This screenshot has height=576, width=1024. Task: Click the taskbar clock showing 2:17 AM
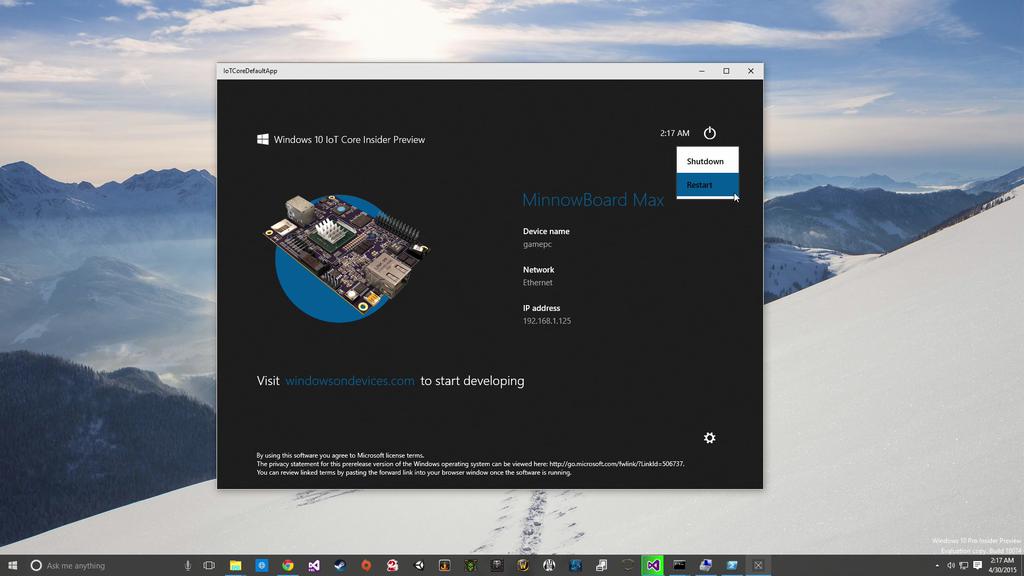click(1002, 565)
